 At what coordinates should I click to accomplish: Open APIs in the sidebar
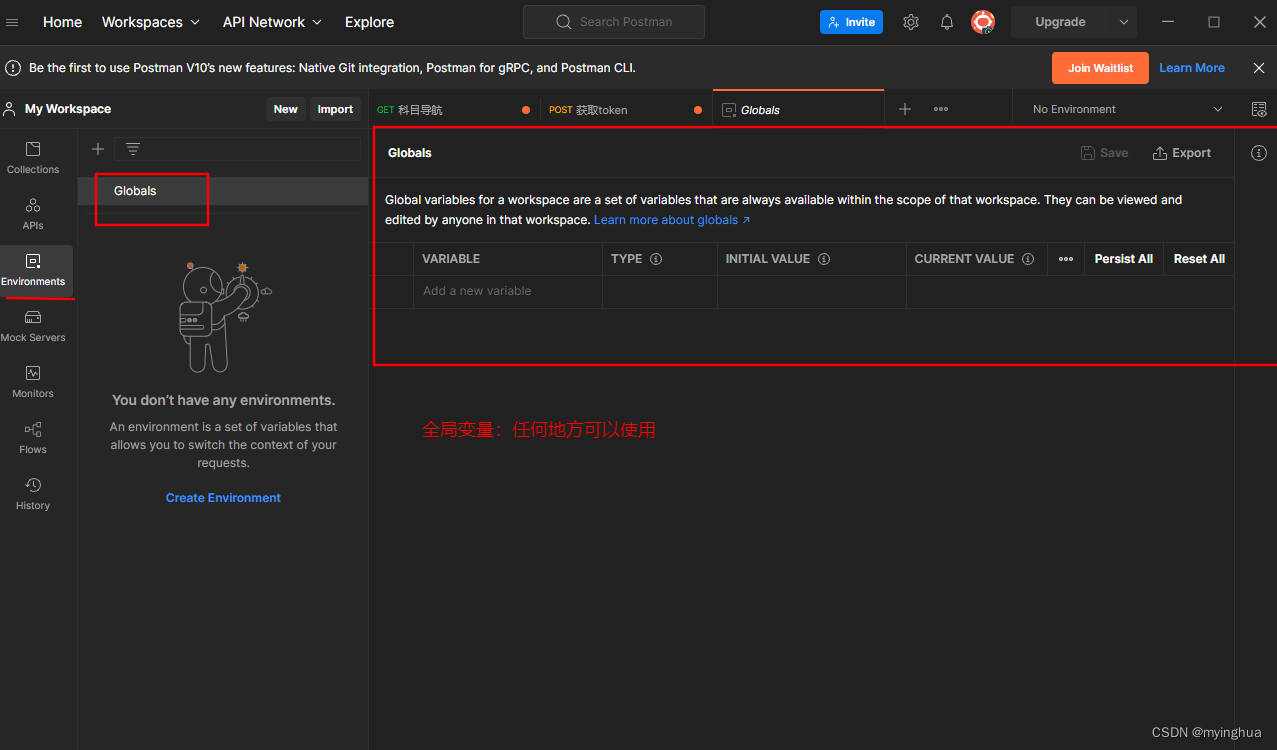33,214
